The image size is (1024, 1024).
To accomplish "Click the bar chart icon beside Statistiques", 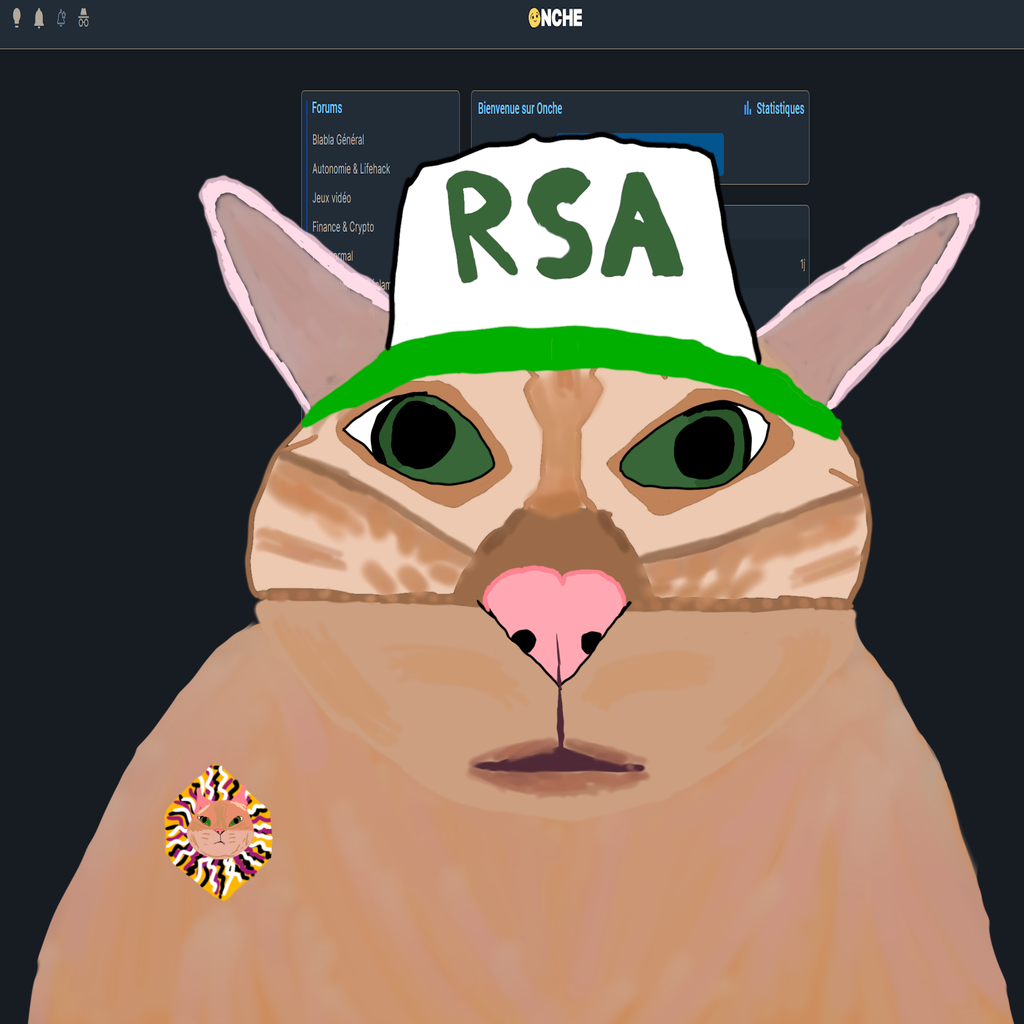I will point(747,108).
